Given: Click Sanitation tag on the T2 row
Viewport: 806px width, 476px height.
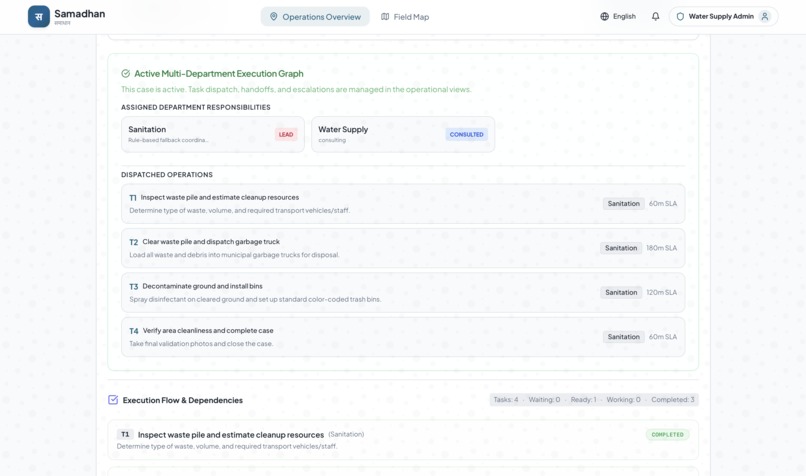Looking at the screenshot, I should click(x=621, y=248).
